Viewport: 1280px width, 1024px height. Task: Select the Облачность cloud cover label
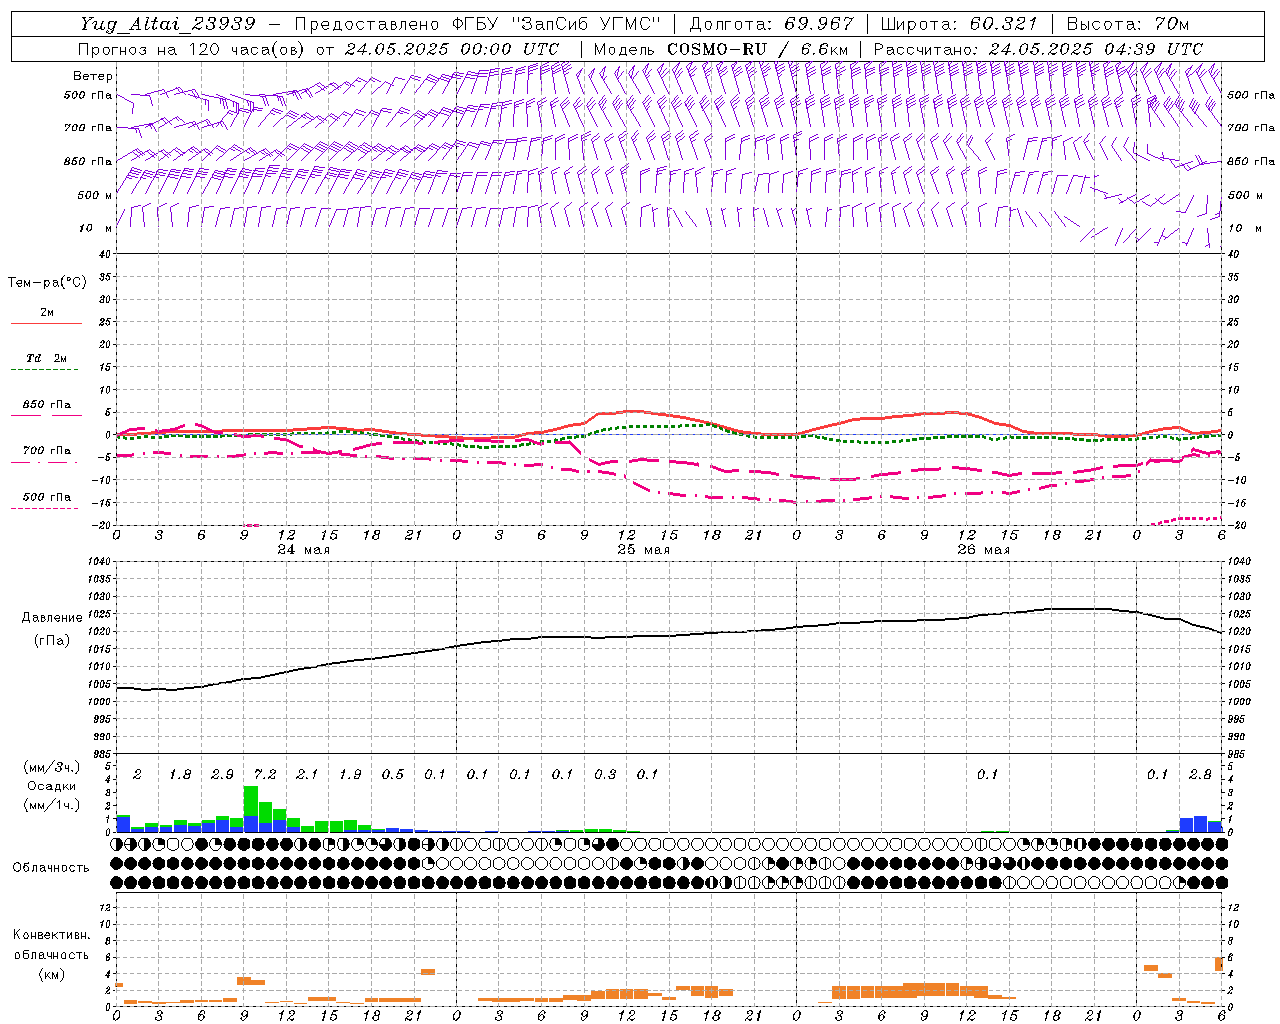(x=51, y=868)
